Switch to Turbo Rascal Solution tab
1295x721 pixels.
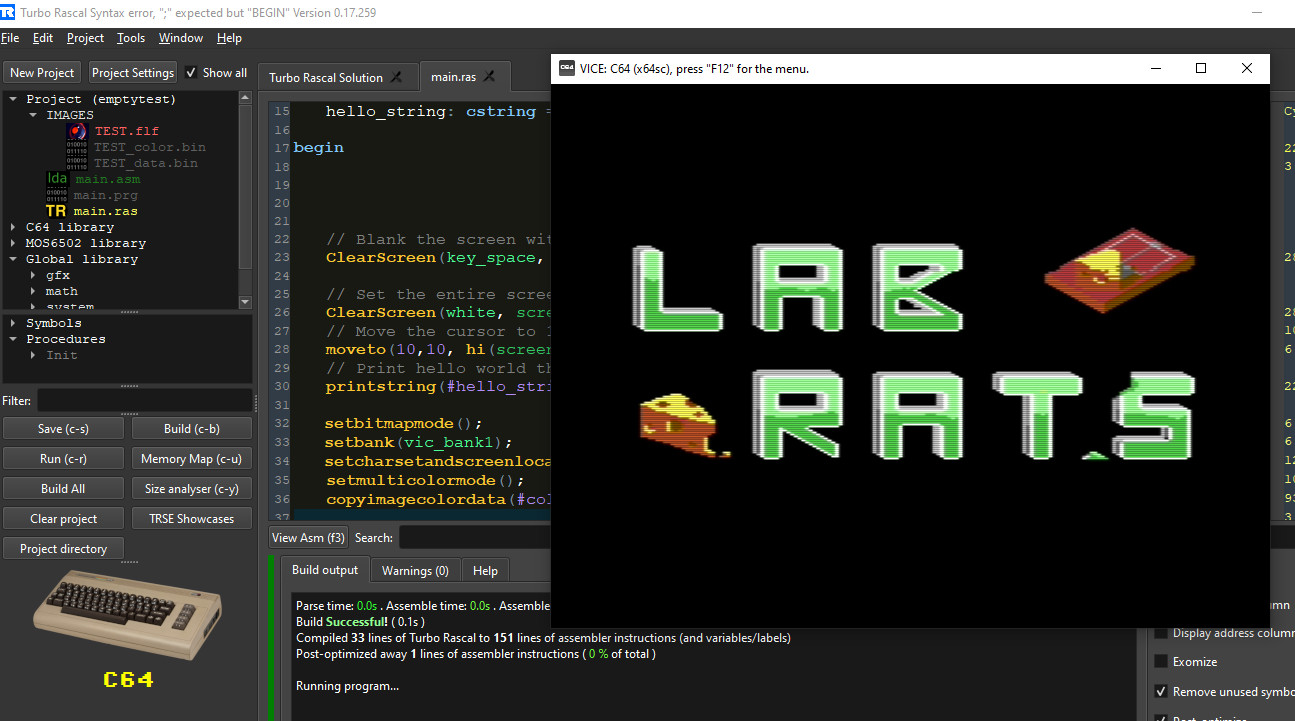pyautogui.click(x=338, y=77)
